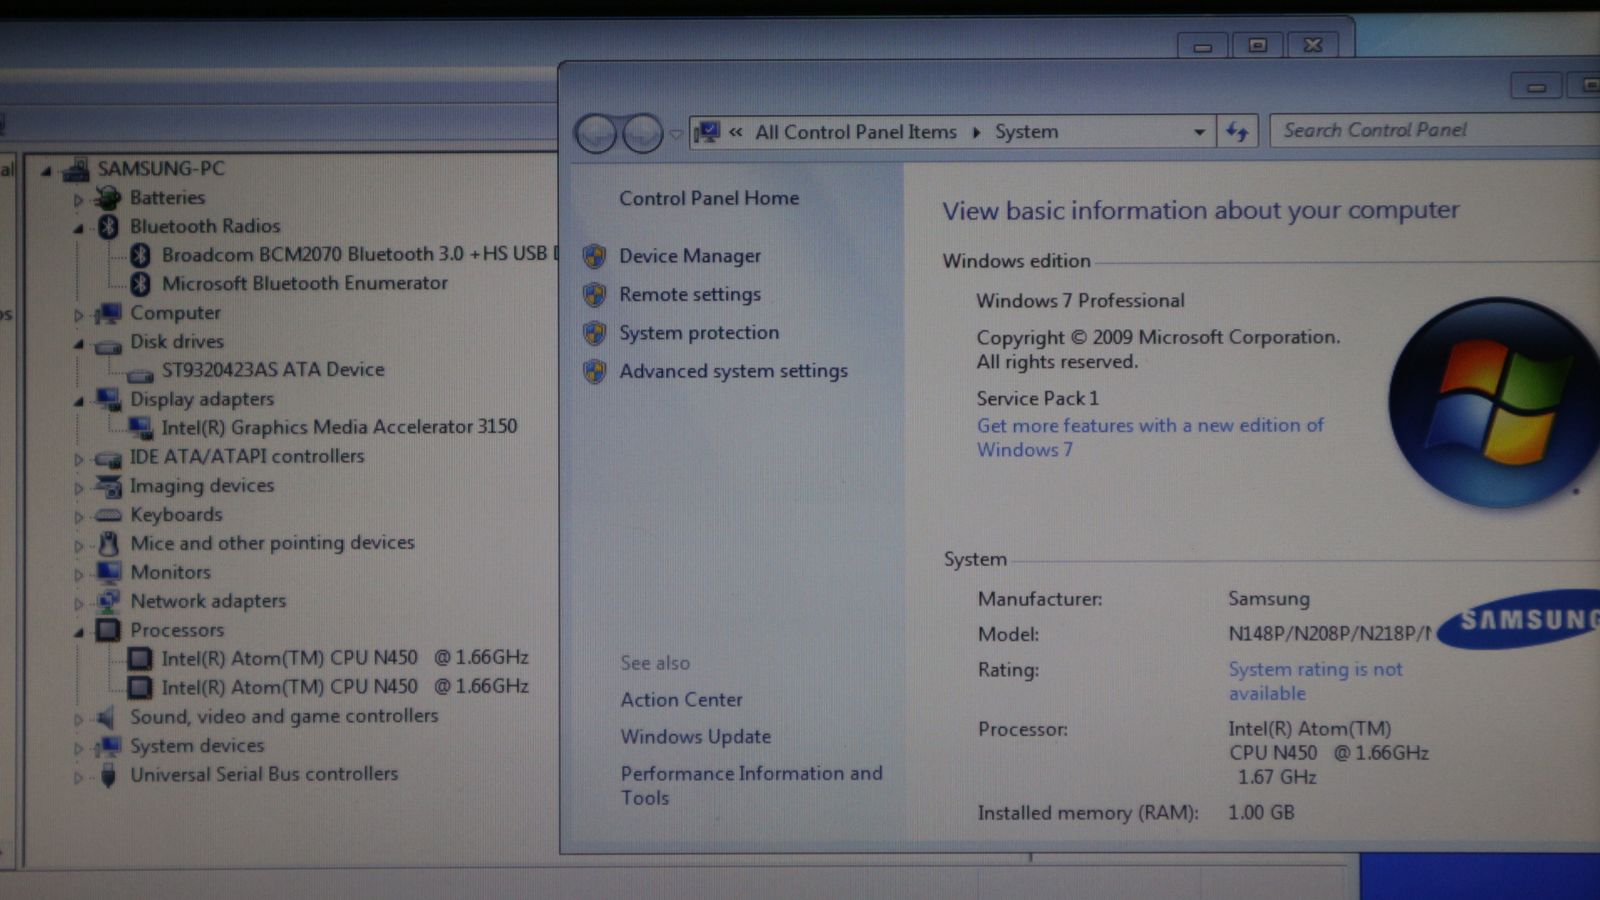Click the Processors category icon
1600x900 pixels.
click(108, 630)
